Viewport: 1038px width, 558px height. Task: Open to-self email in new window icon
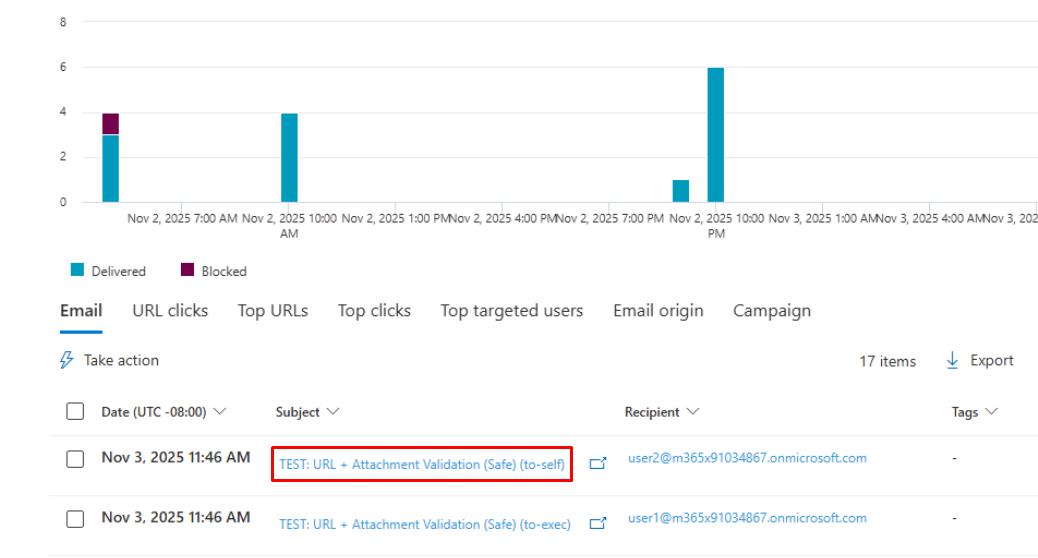click(x=598, y=464)
